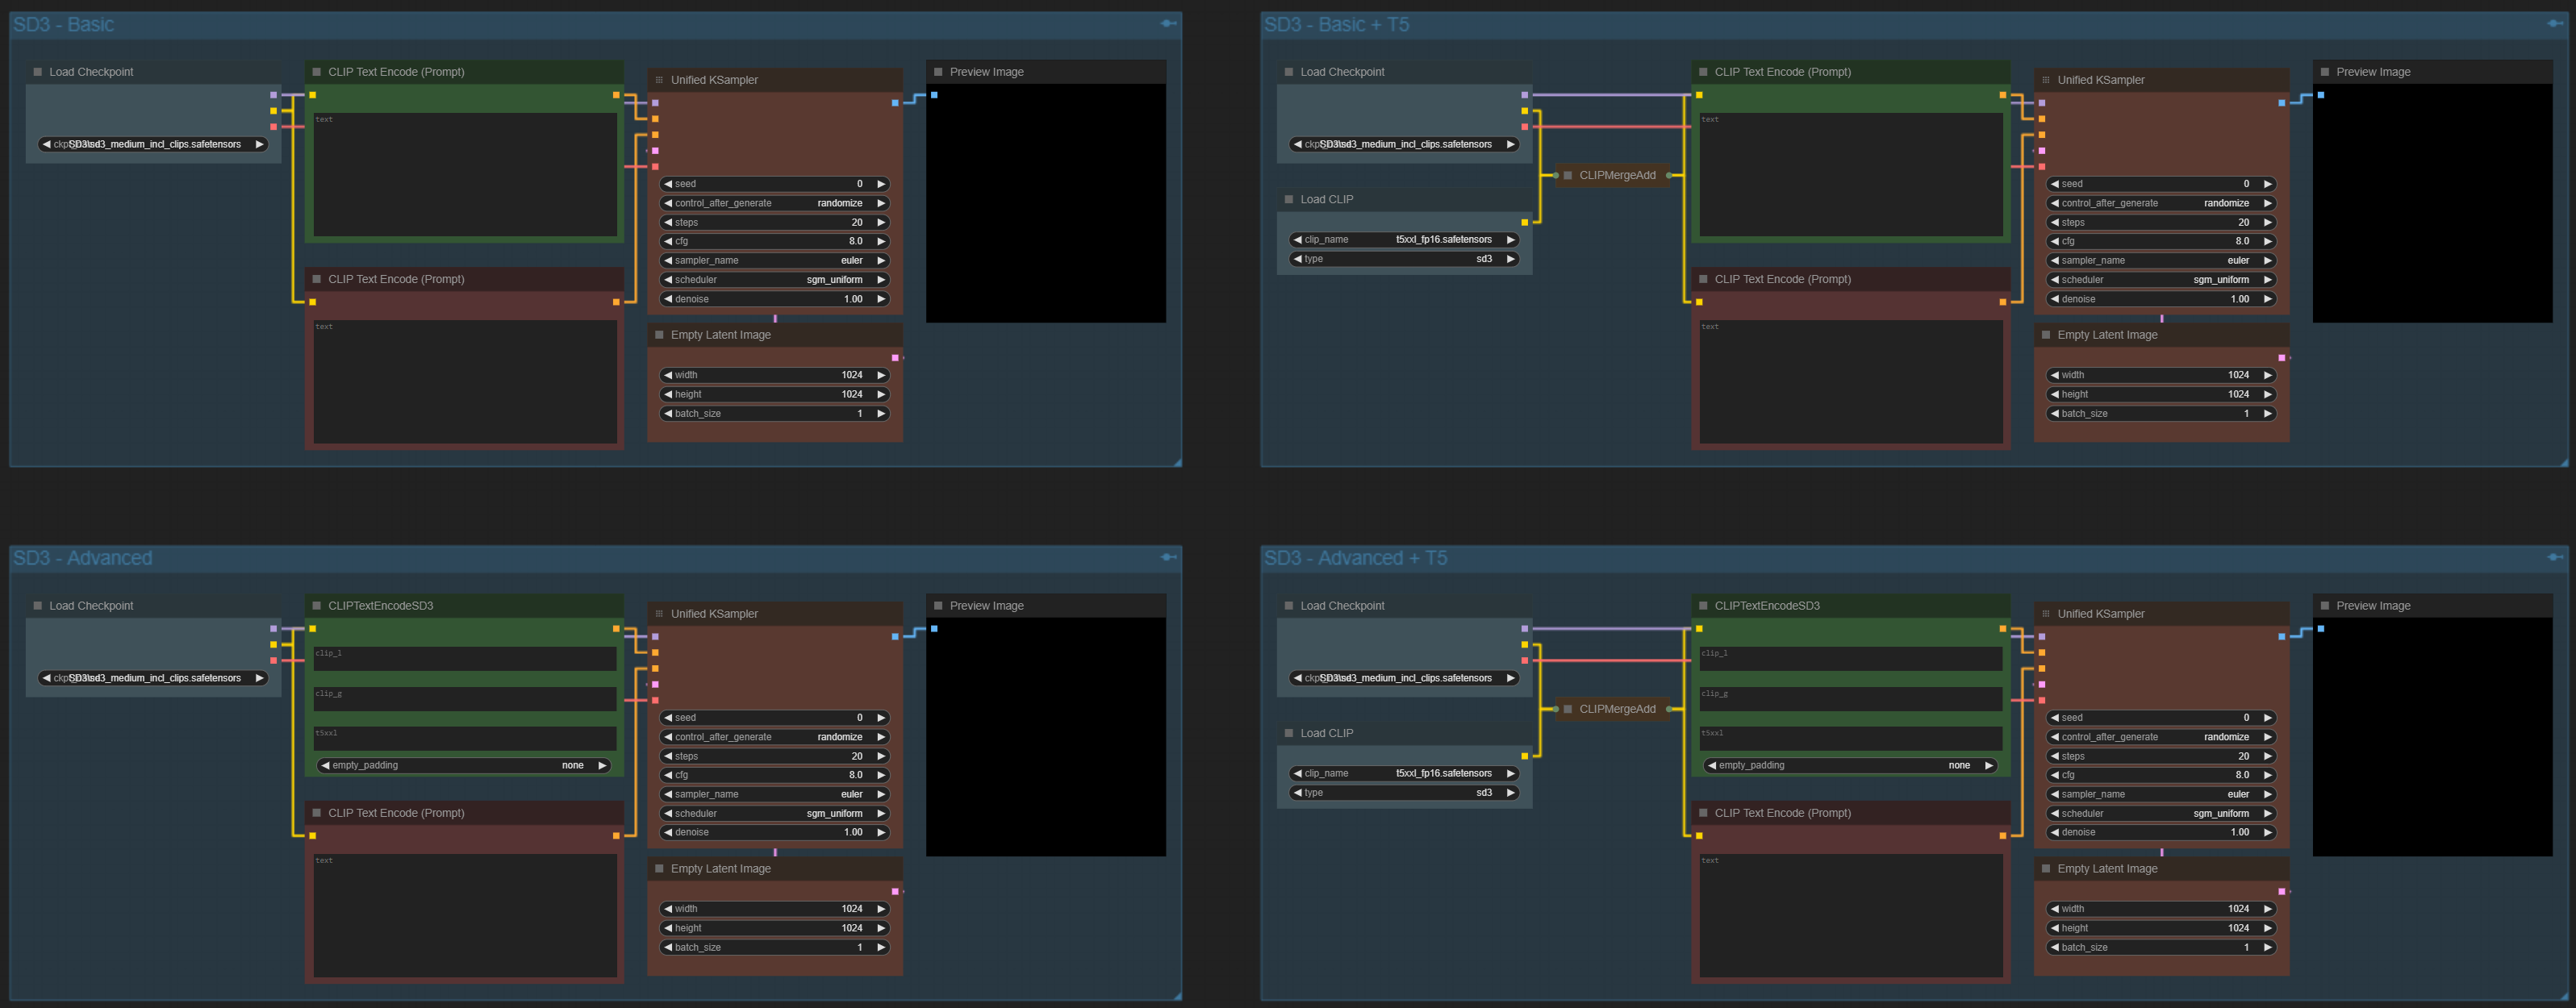2576x1008 pixels.
Task: Collapse CLIPTextEncodeSD3 node in SD3 - Advanced group
Action: [317, 606]
